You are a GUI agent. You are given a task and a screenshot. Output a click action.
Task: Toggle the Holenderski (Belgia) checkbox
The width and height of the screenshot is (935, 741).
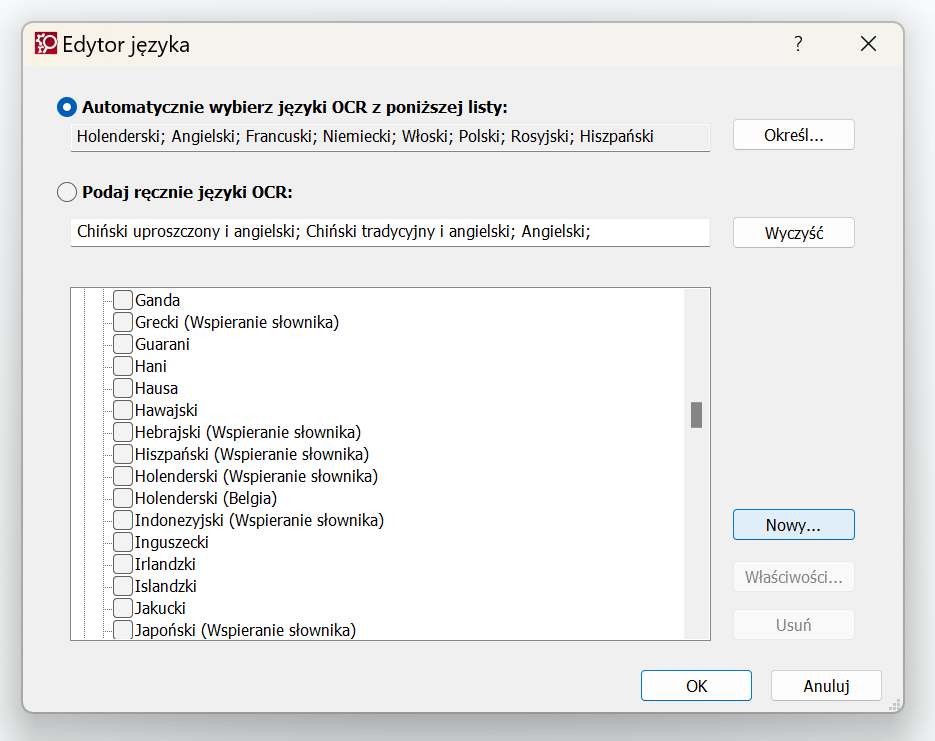(123, 498)
